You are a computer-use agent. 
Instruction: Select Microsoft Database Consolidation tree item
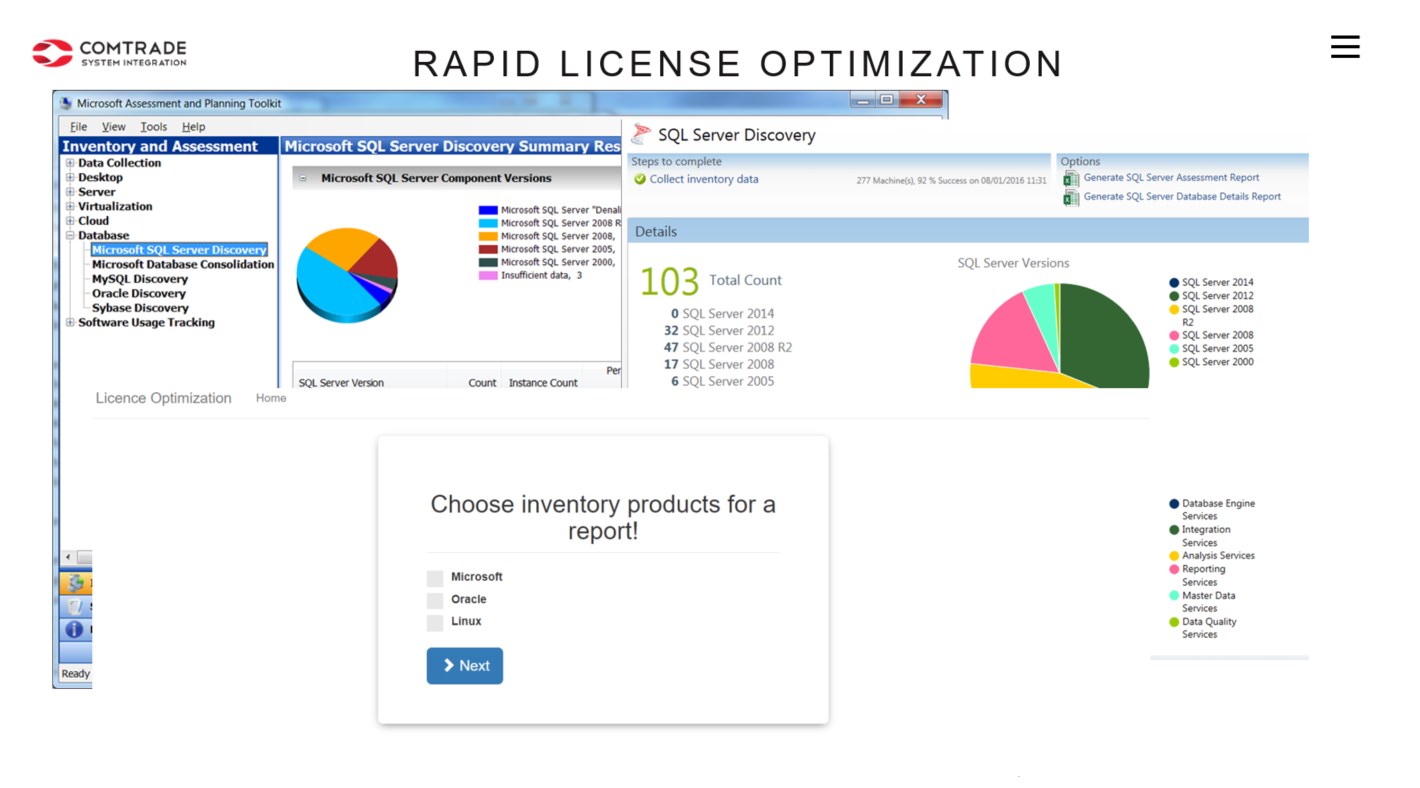pos(183,265)
